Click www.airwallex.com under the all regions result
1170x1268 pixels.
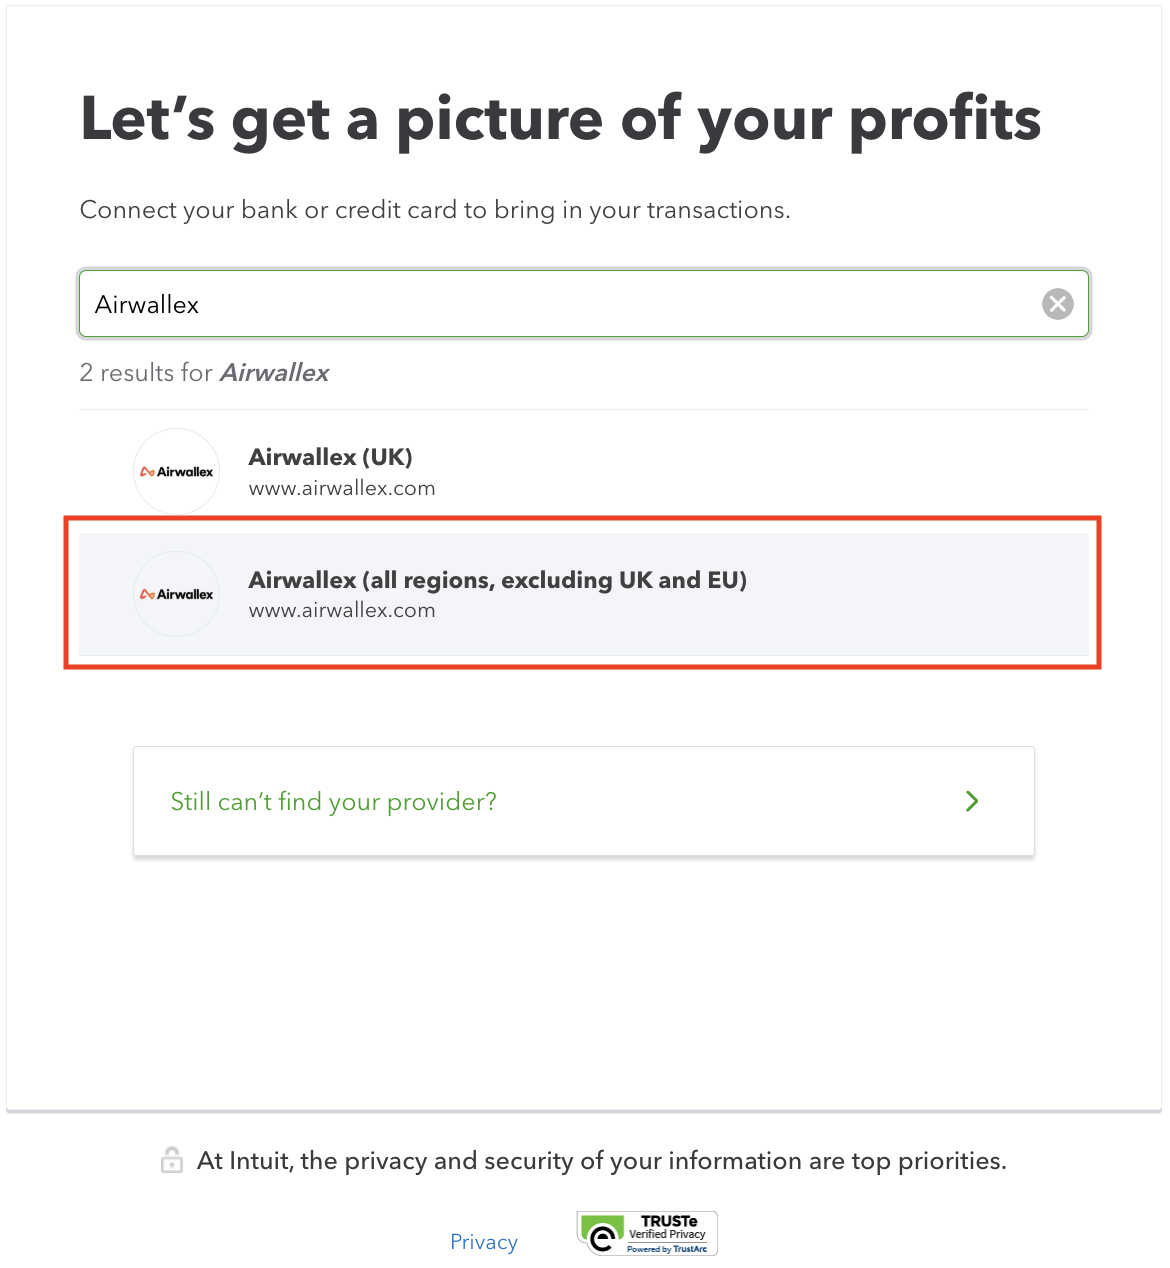342,611
